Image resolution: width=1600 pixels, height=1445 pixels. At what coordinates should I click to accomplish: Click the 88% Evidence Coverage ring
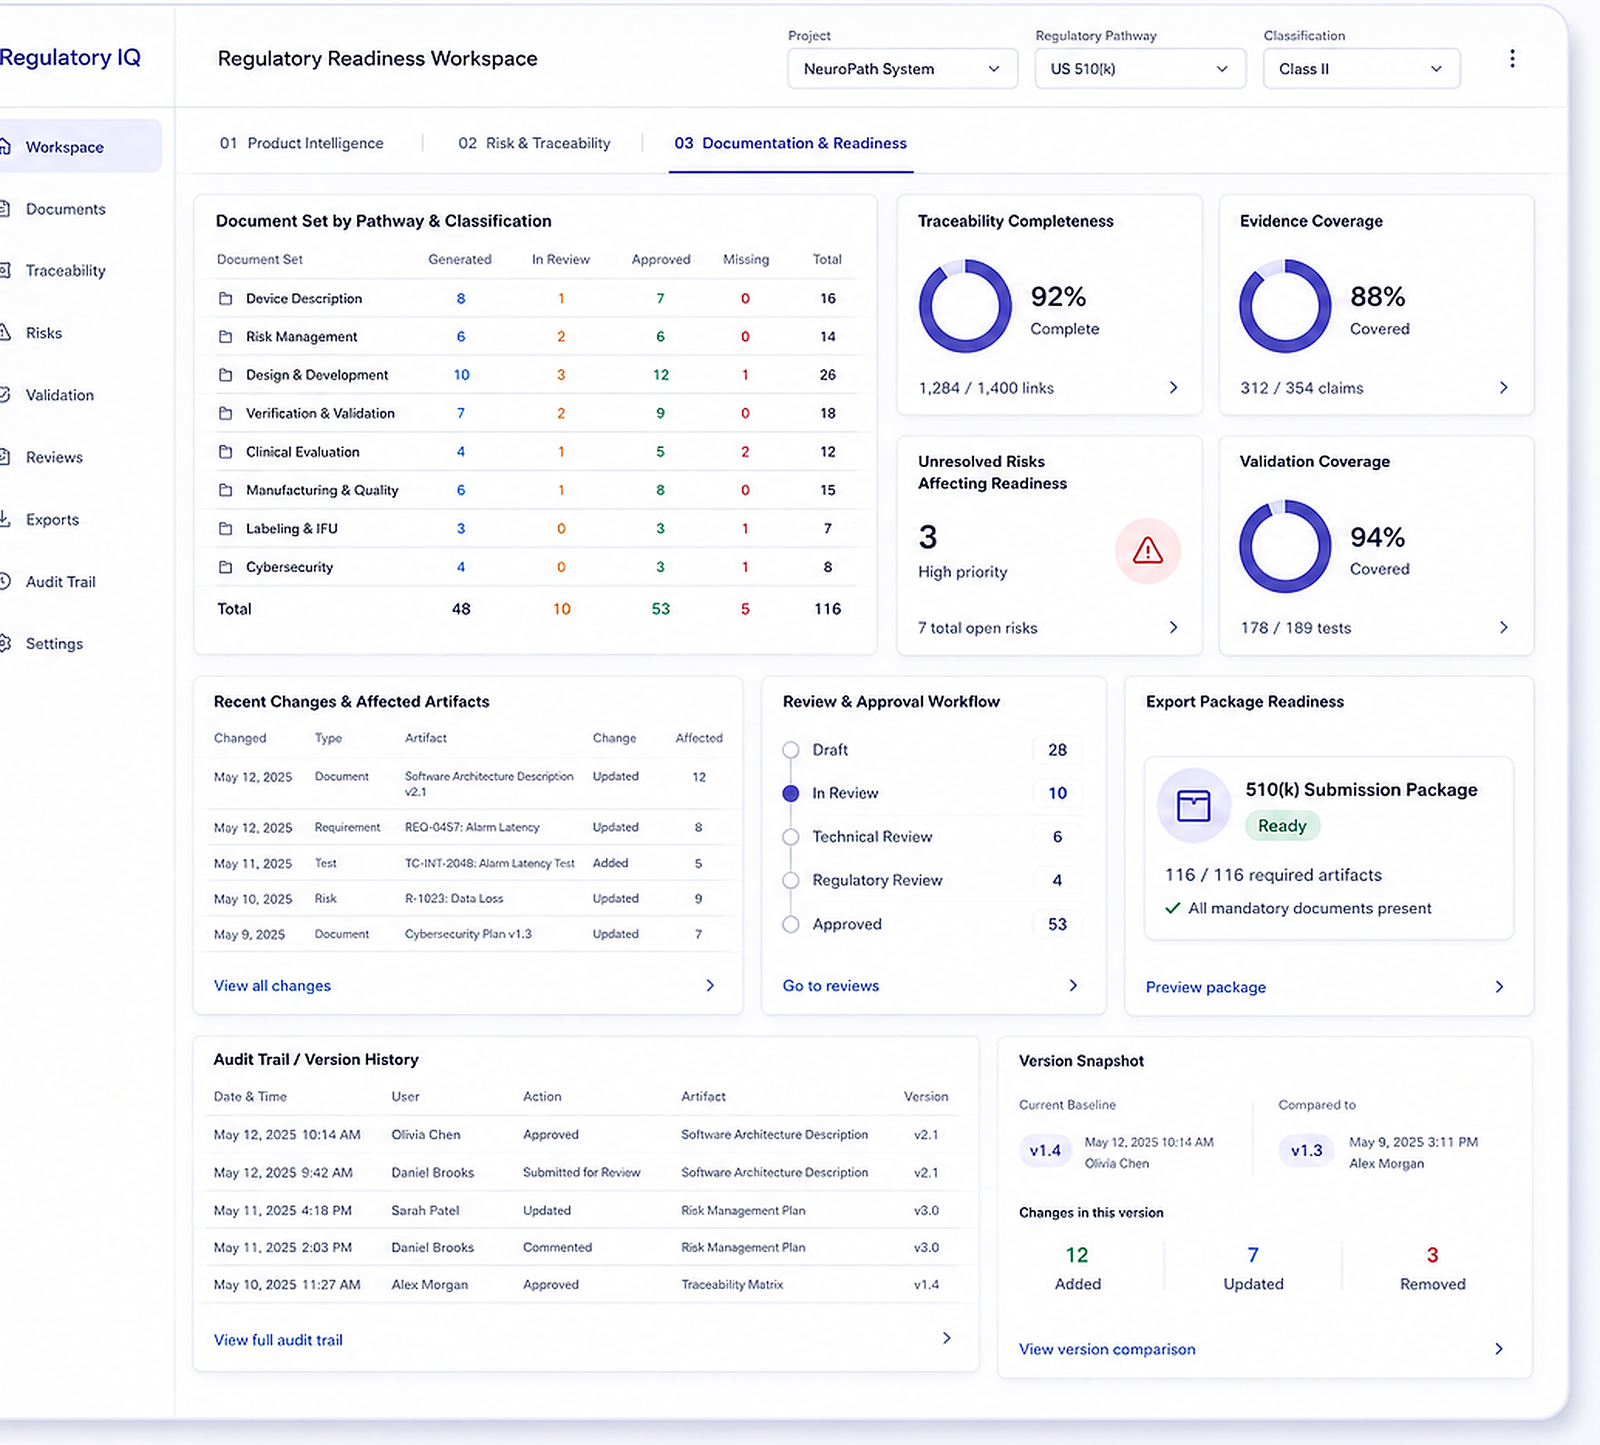coord(1285,306)
